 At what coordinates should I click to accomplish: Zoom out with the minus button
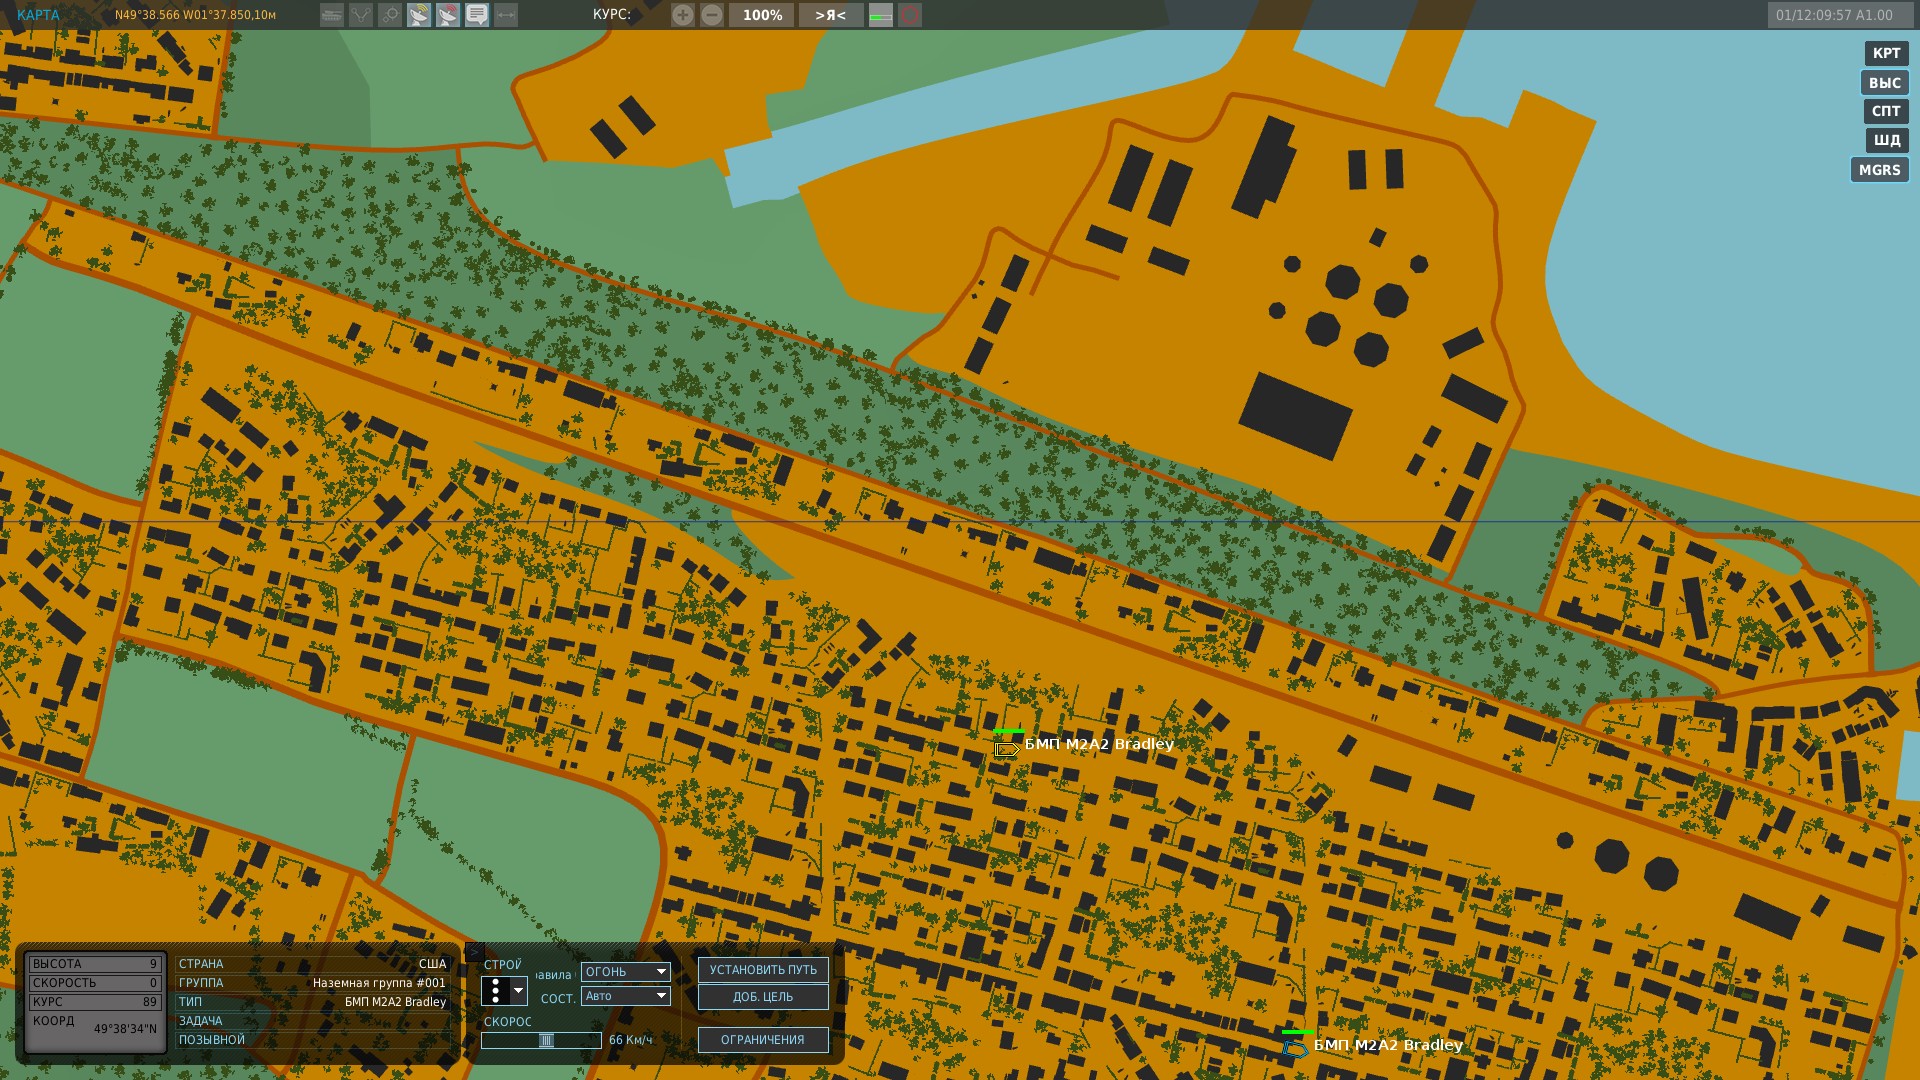click(x=712, y=15)
